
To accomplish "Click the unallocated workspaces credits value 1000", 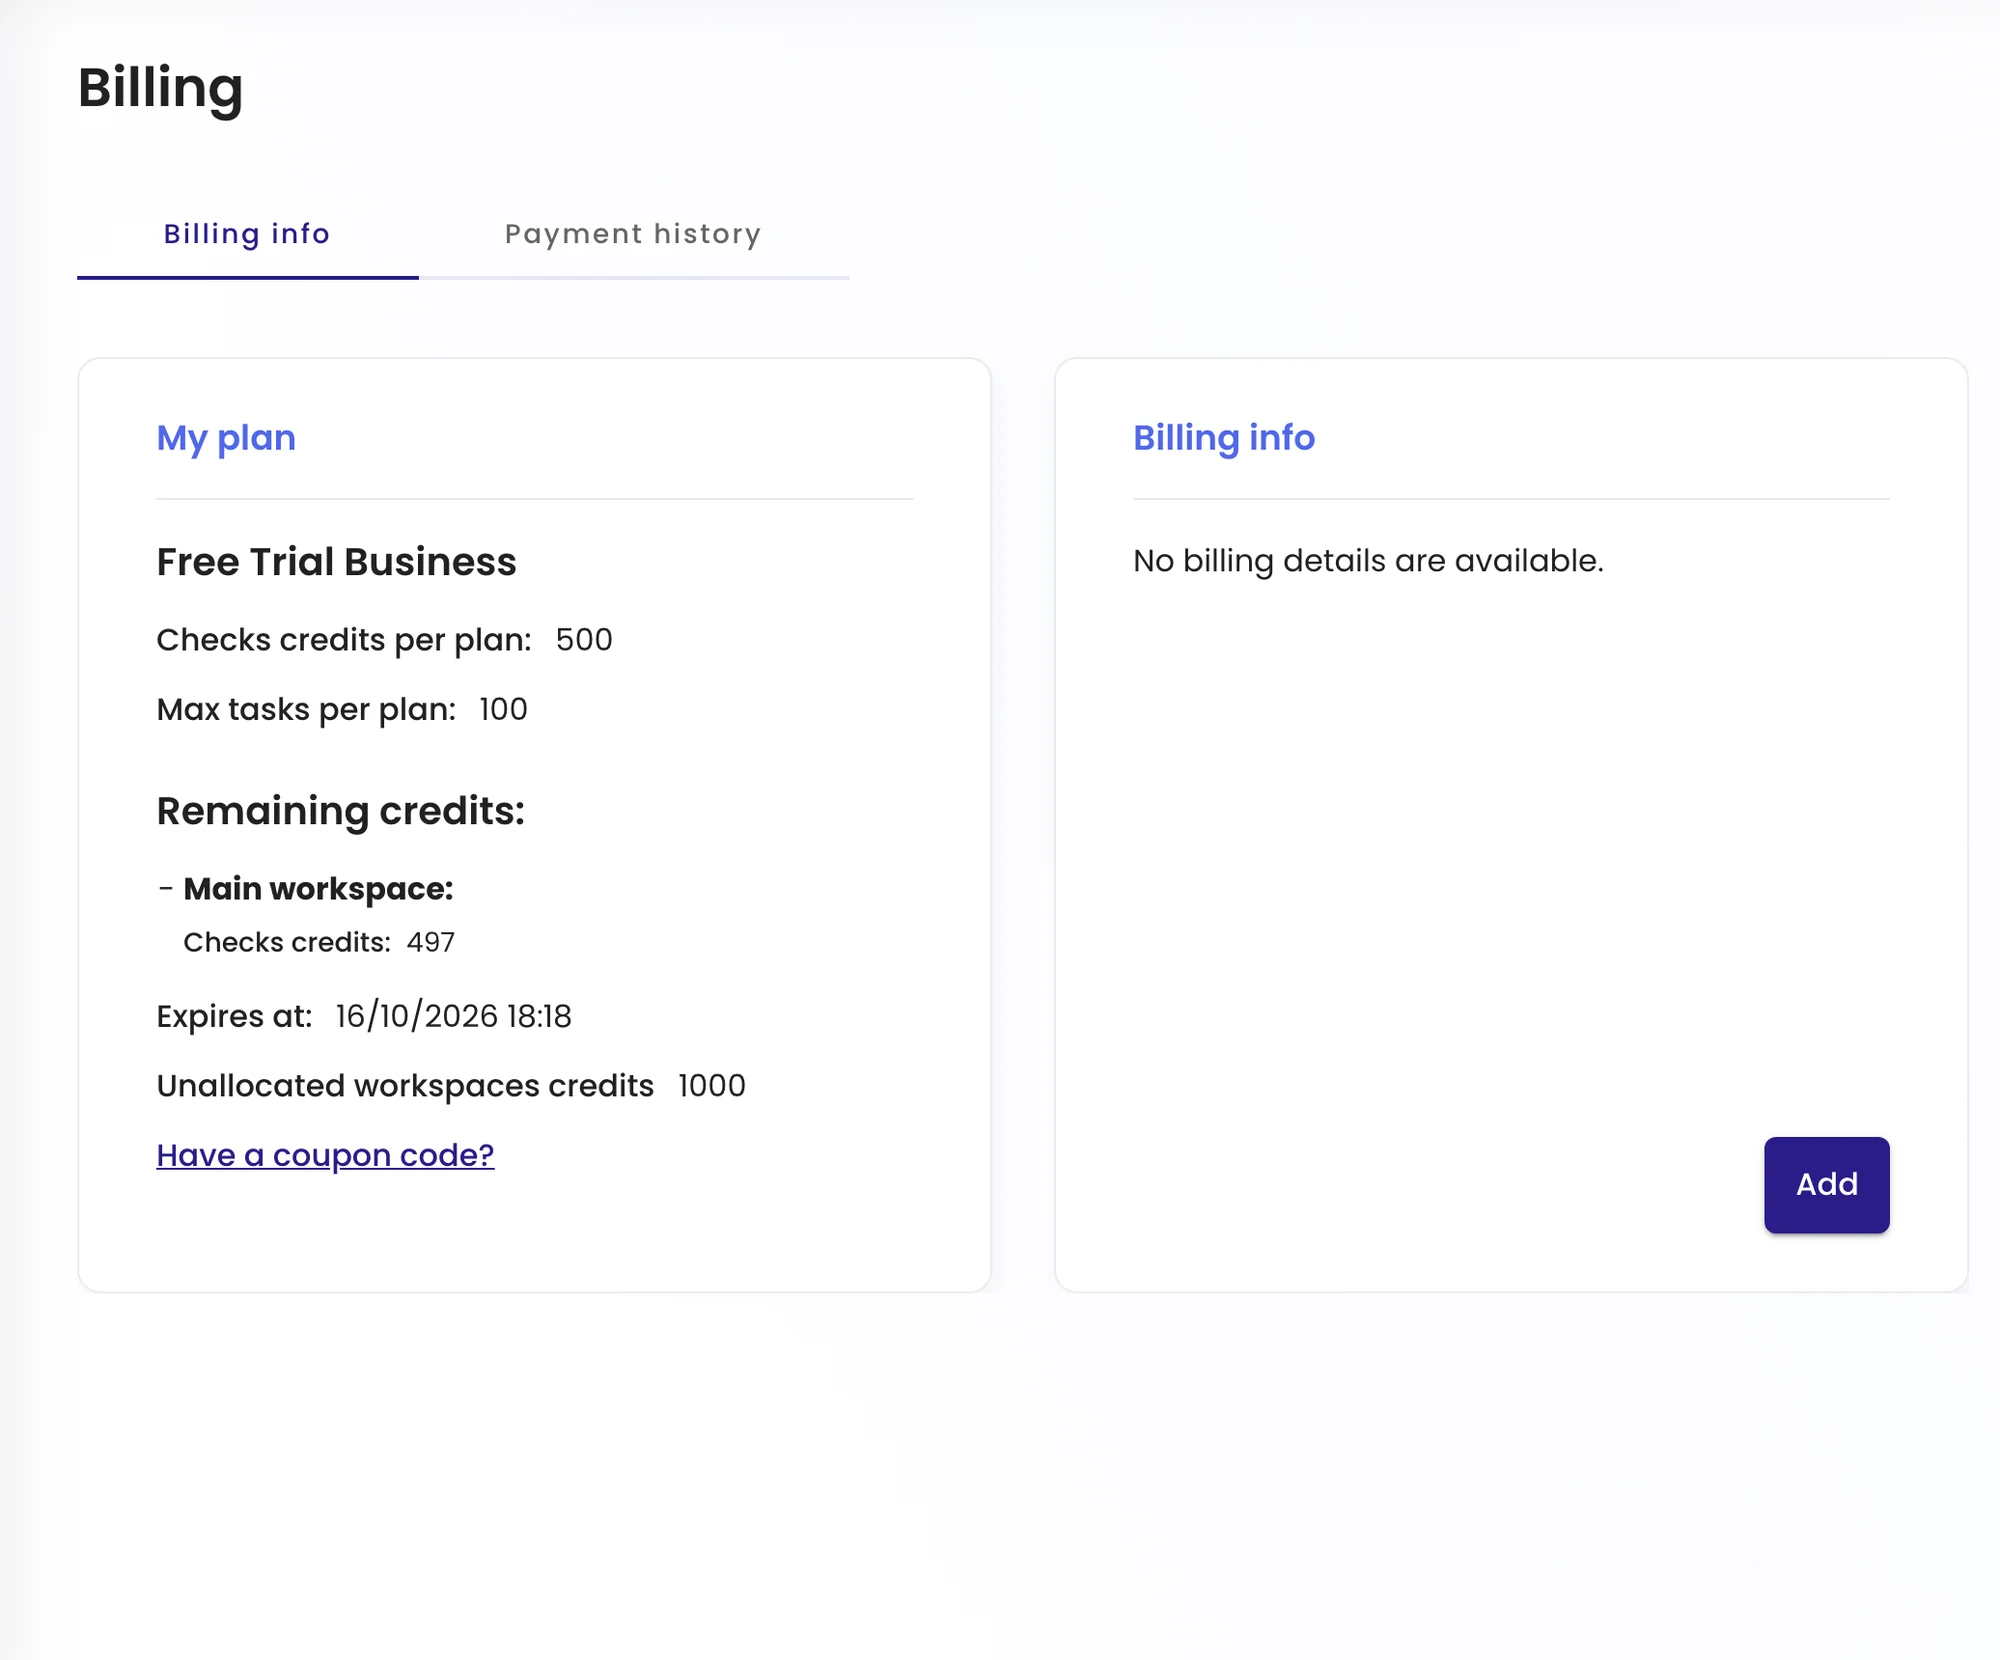I will pos(712,1086).
